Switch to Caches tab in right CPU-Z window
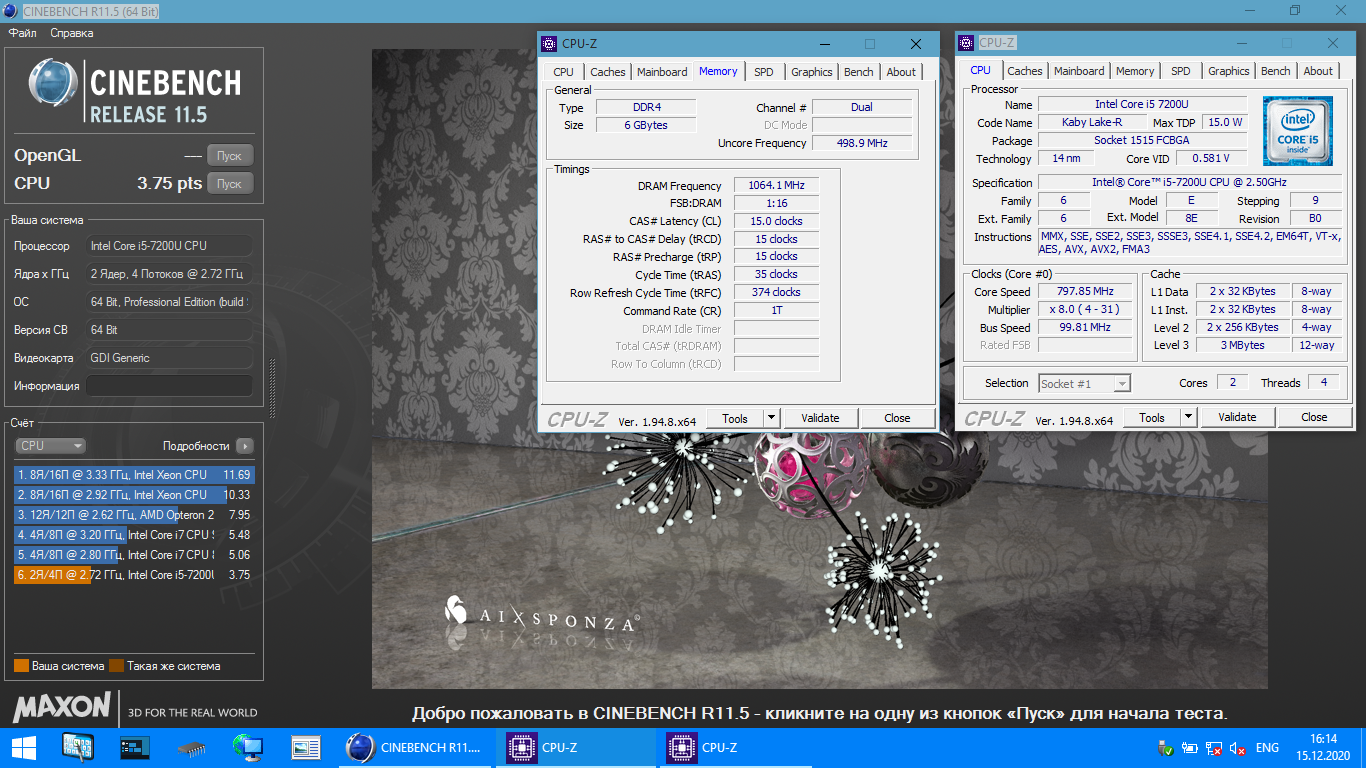 click(1025, 71)
